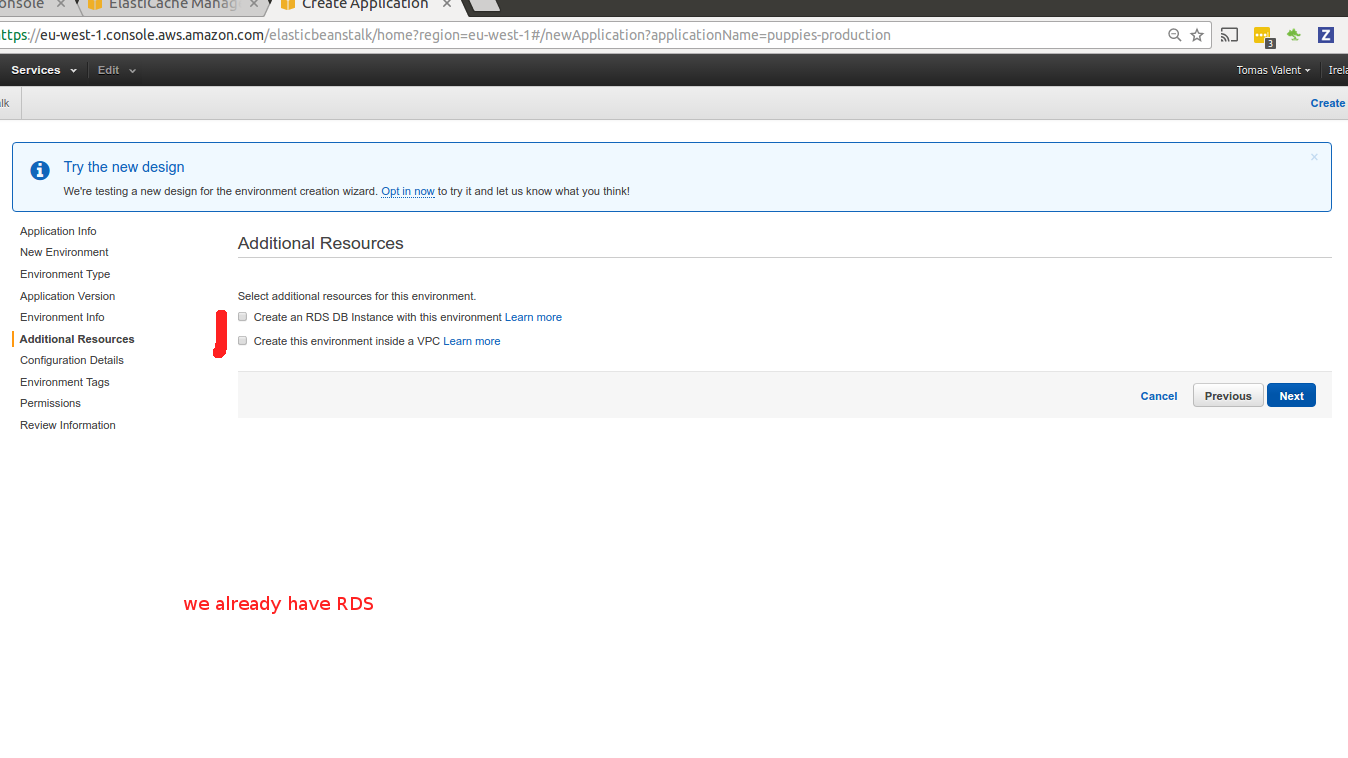This screenshot has width=1348, height=758.
Task: Click the blue info icon in banner
Action: coord(40,170)
